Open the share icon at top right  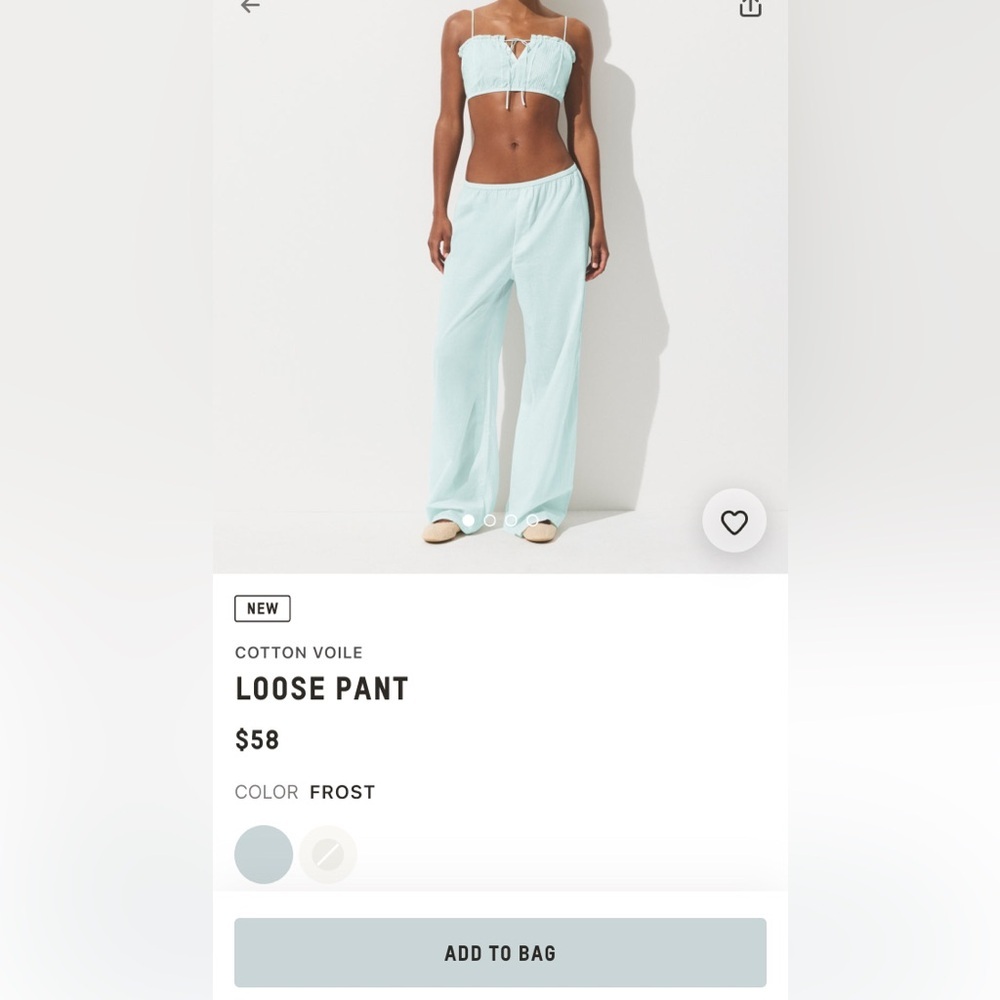[x=750, y=8]
